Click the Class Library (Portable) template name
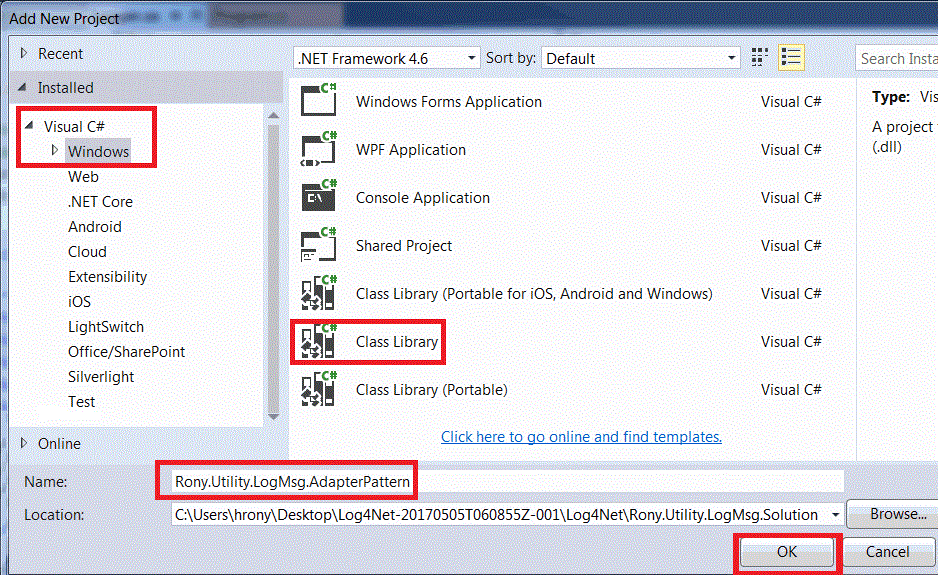Screen dimensions: 938x575 431,390
